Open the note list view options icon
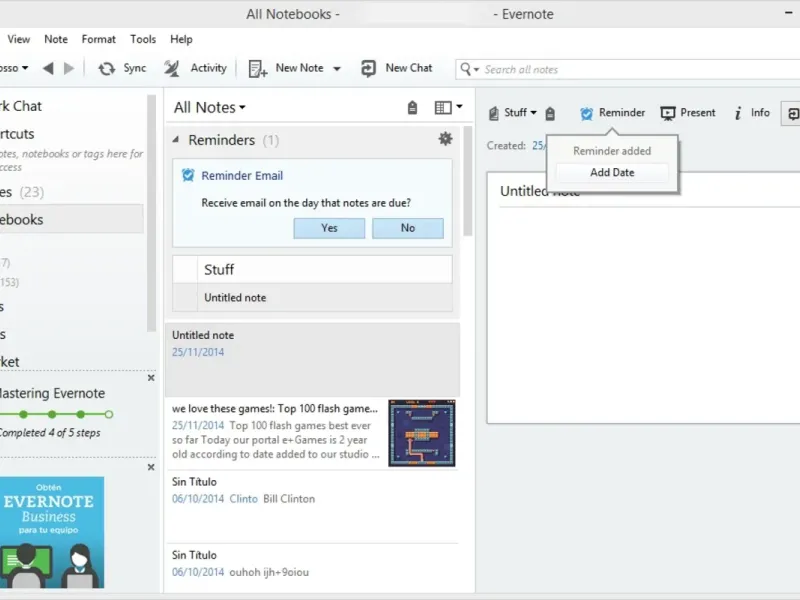The height and width of the screenshot is (600, 800). tap(443, 108)
